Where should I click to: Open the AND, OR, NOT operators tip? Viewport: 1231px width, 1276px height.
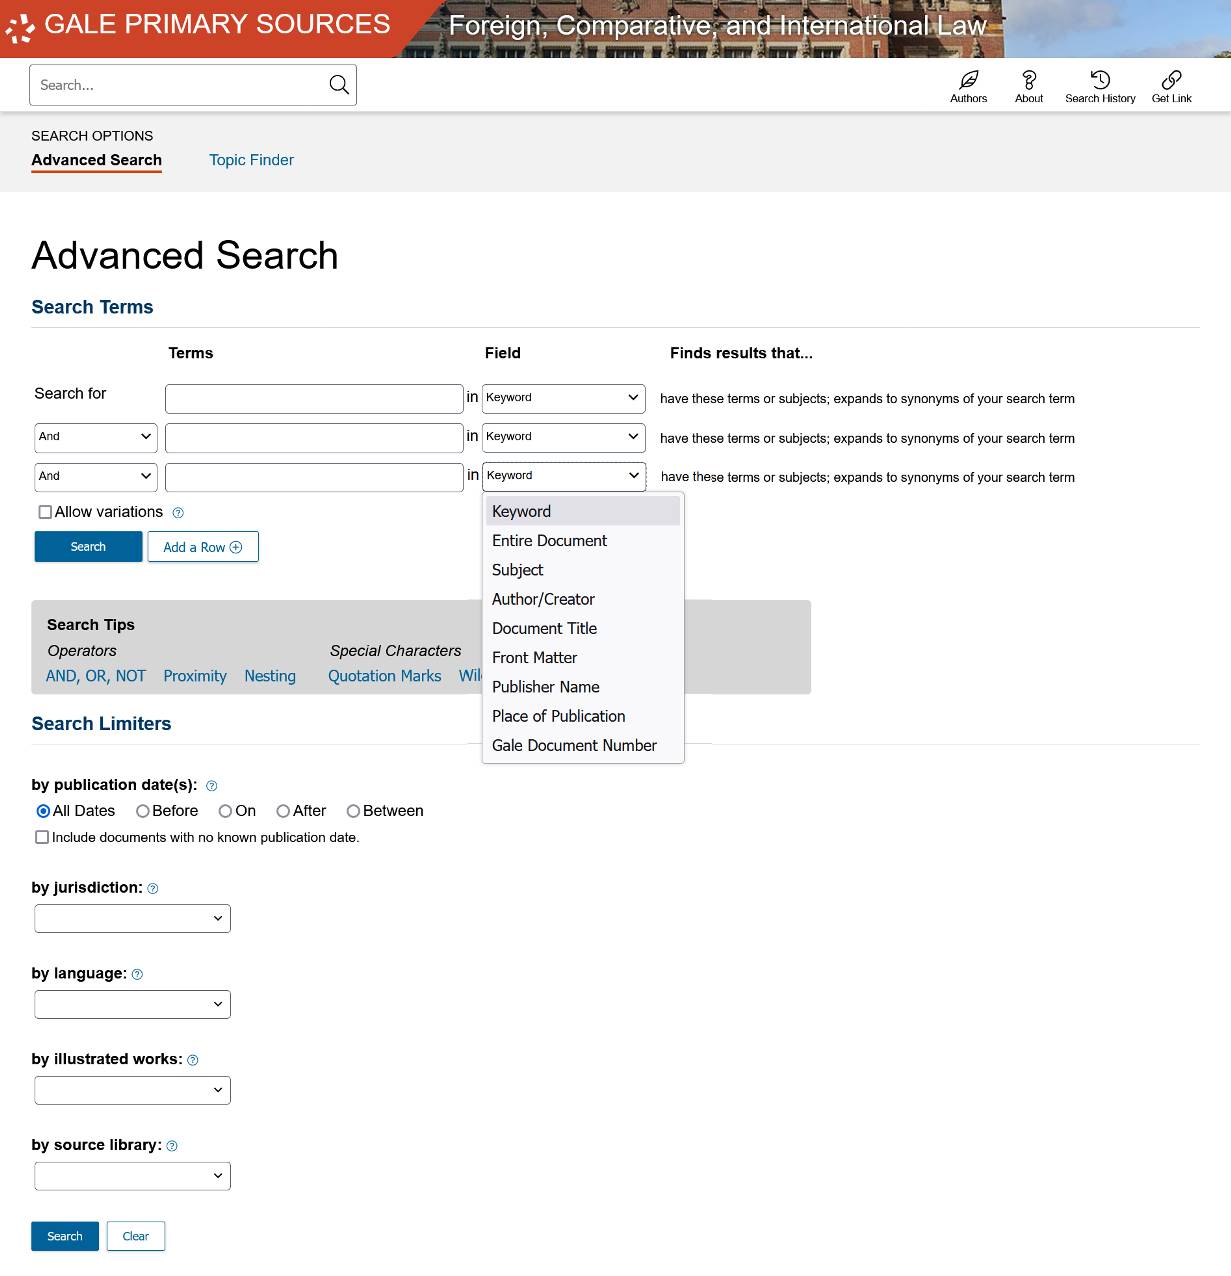pos(96,676)
